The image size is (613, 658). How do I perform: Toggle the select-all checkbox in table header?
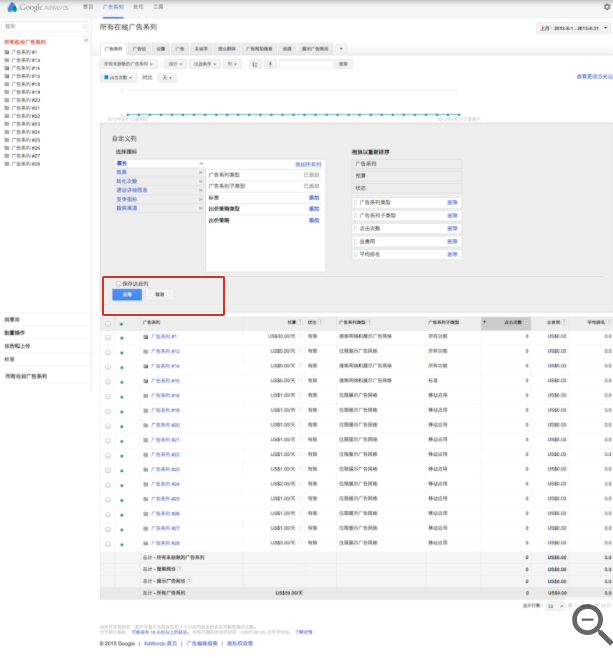click(x=108, y=323)
